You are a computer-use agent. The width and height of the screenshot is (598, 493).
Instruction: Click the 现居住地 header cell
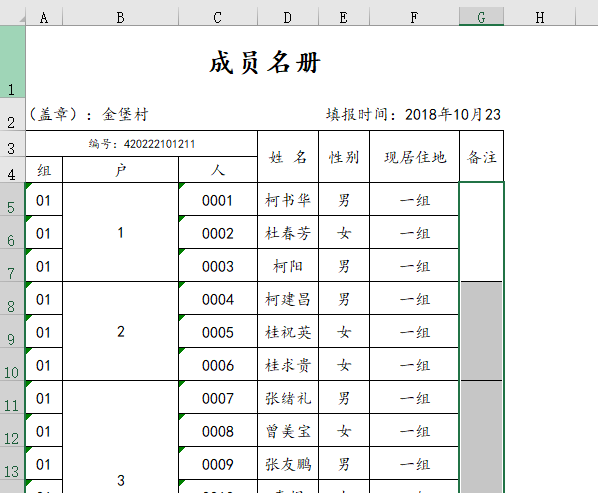[415, 157]
